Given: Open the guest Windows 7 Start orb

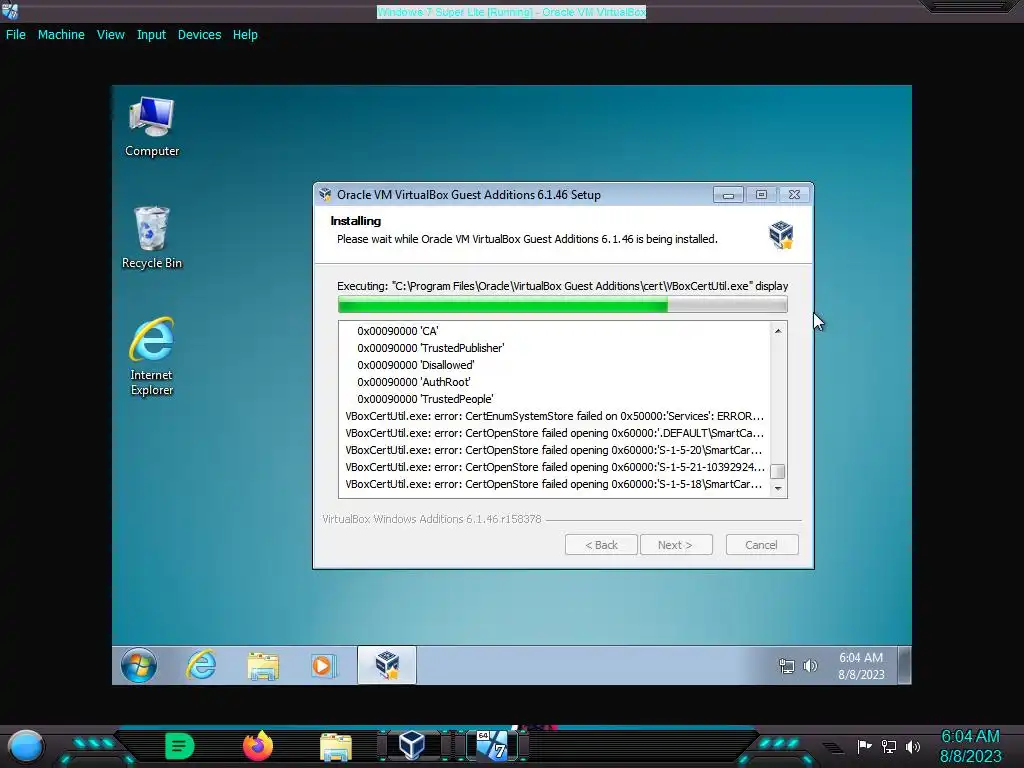Looking at the screenshot, I should click(138, 665).
